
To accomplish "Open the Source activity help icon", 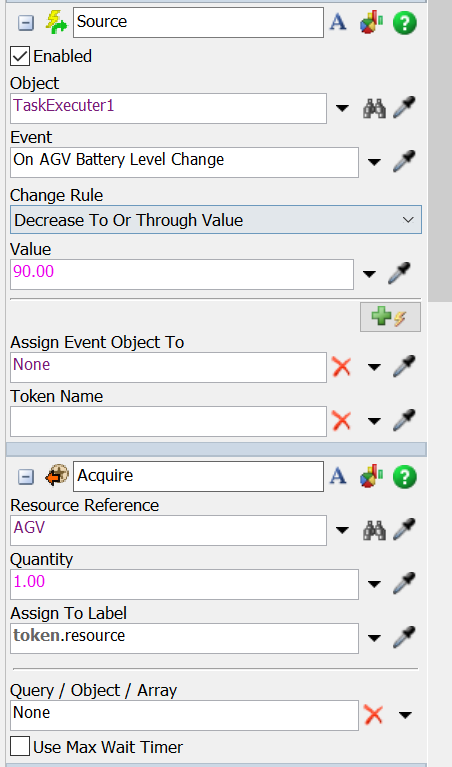I will click(x=405, y=23).
